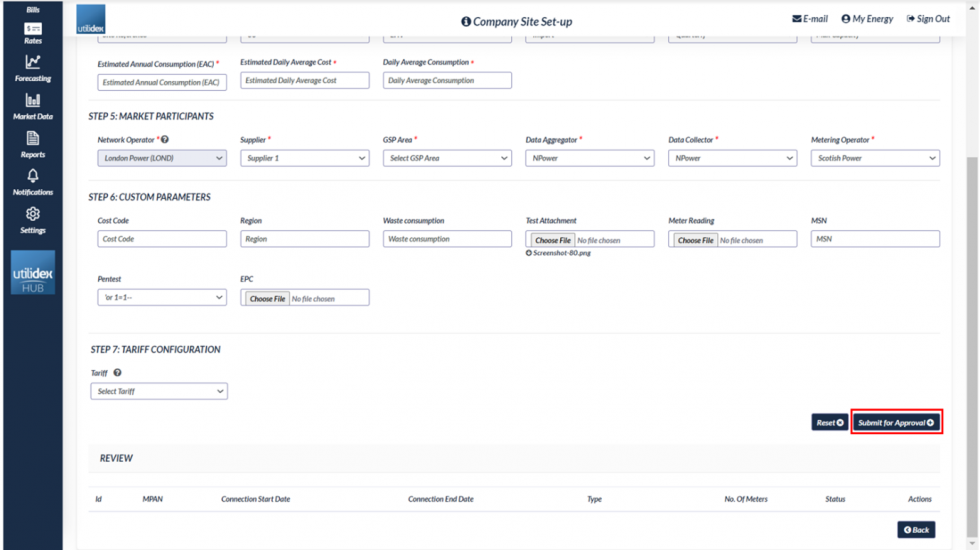
Task: Click the Tariff help icon
Action: coord(117,373)
